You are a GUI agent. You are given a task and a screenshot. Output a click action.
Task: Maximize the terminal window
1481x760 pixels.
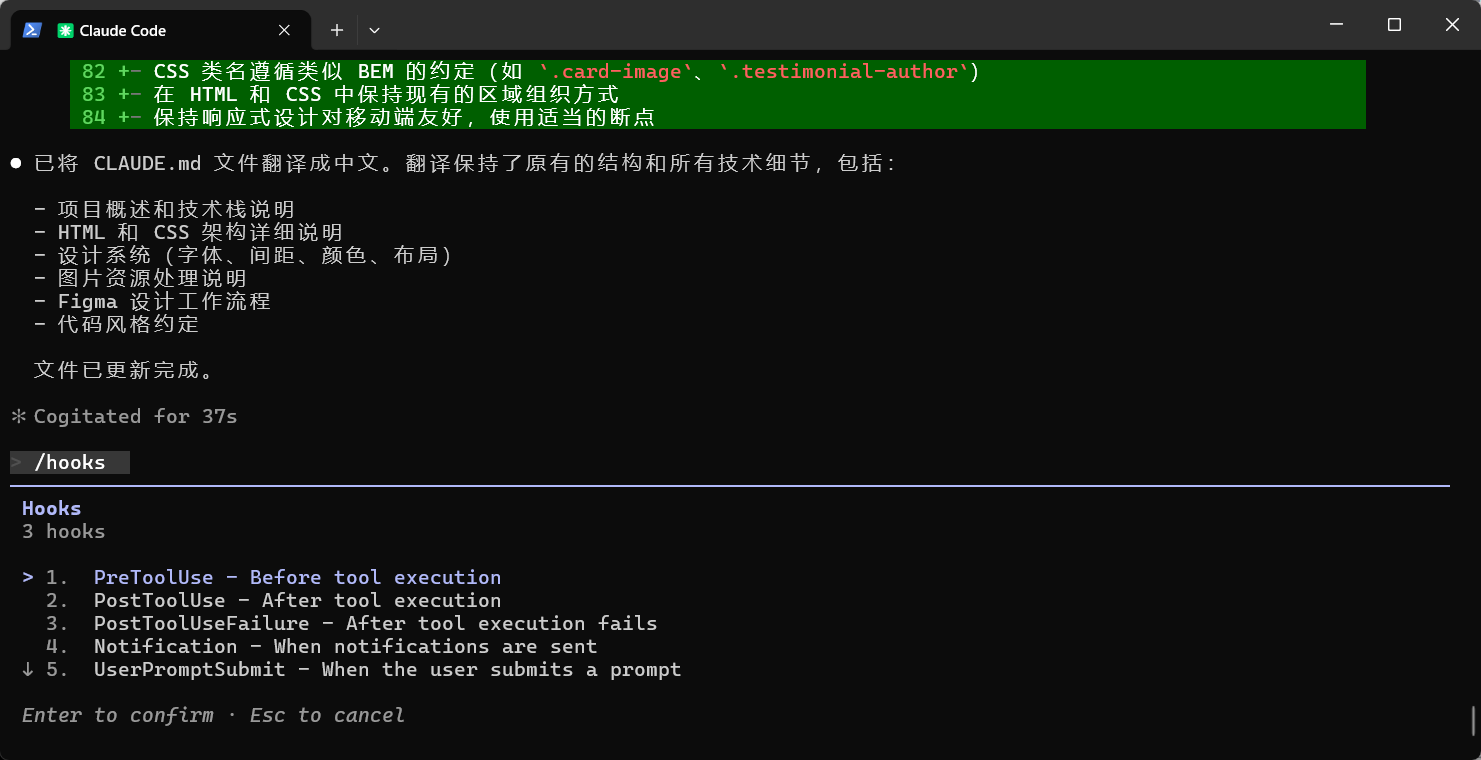tap(1394, 25)
